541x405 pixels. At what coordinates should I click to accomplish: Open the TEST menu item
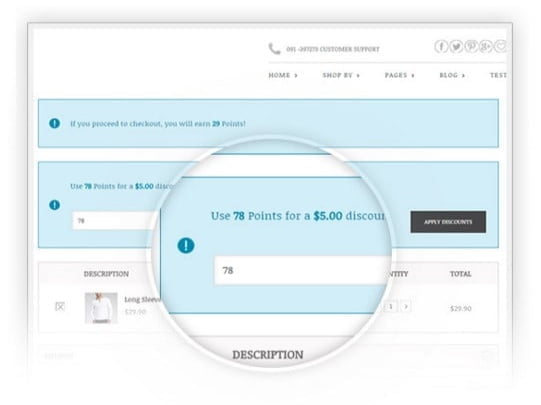click(498, 75)
